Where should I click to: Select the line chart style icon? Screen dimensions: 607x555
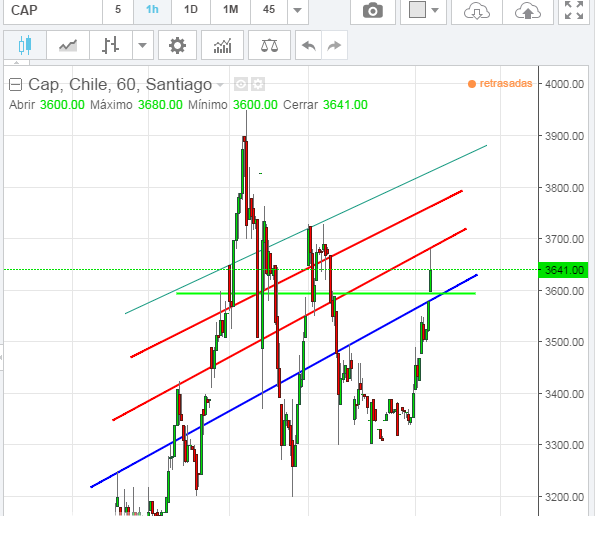(68, 46)
